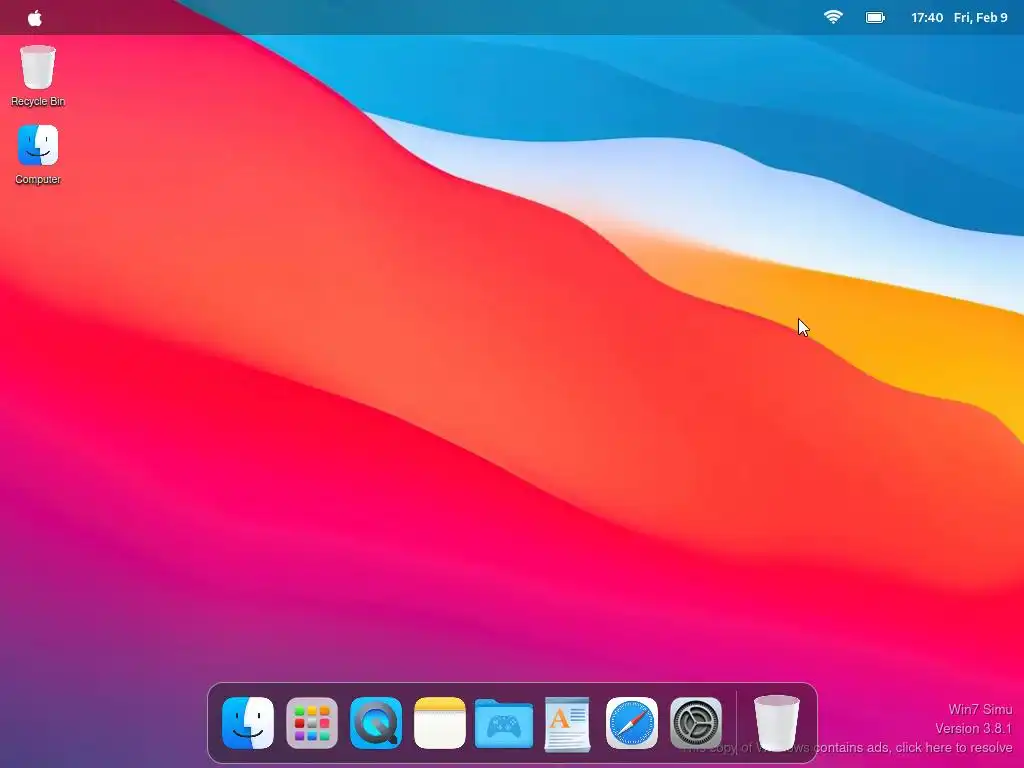
Task: Open the Apple menu
Action: [x=35, y=18]
